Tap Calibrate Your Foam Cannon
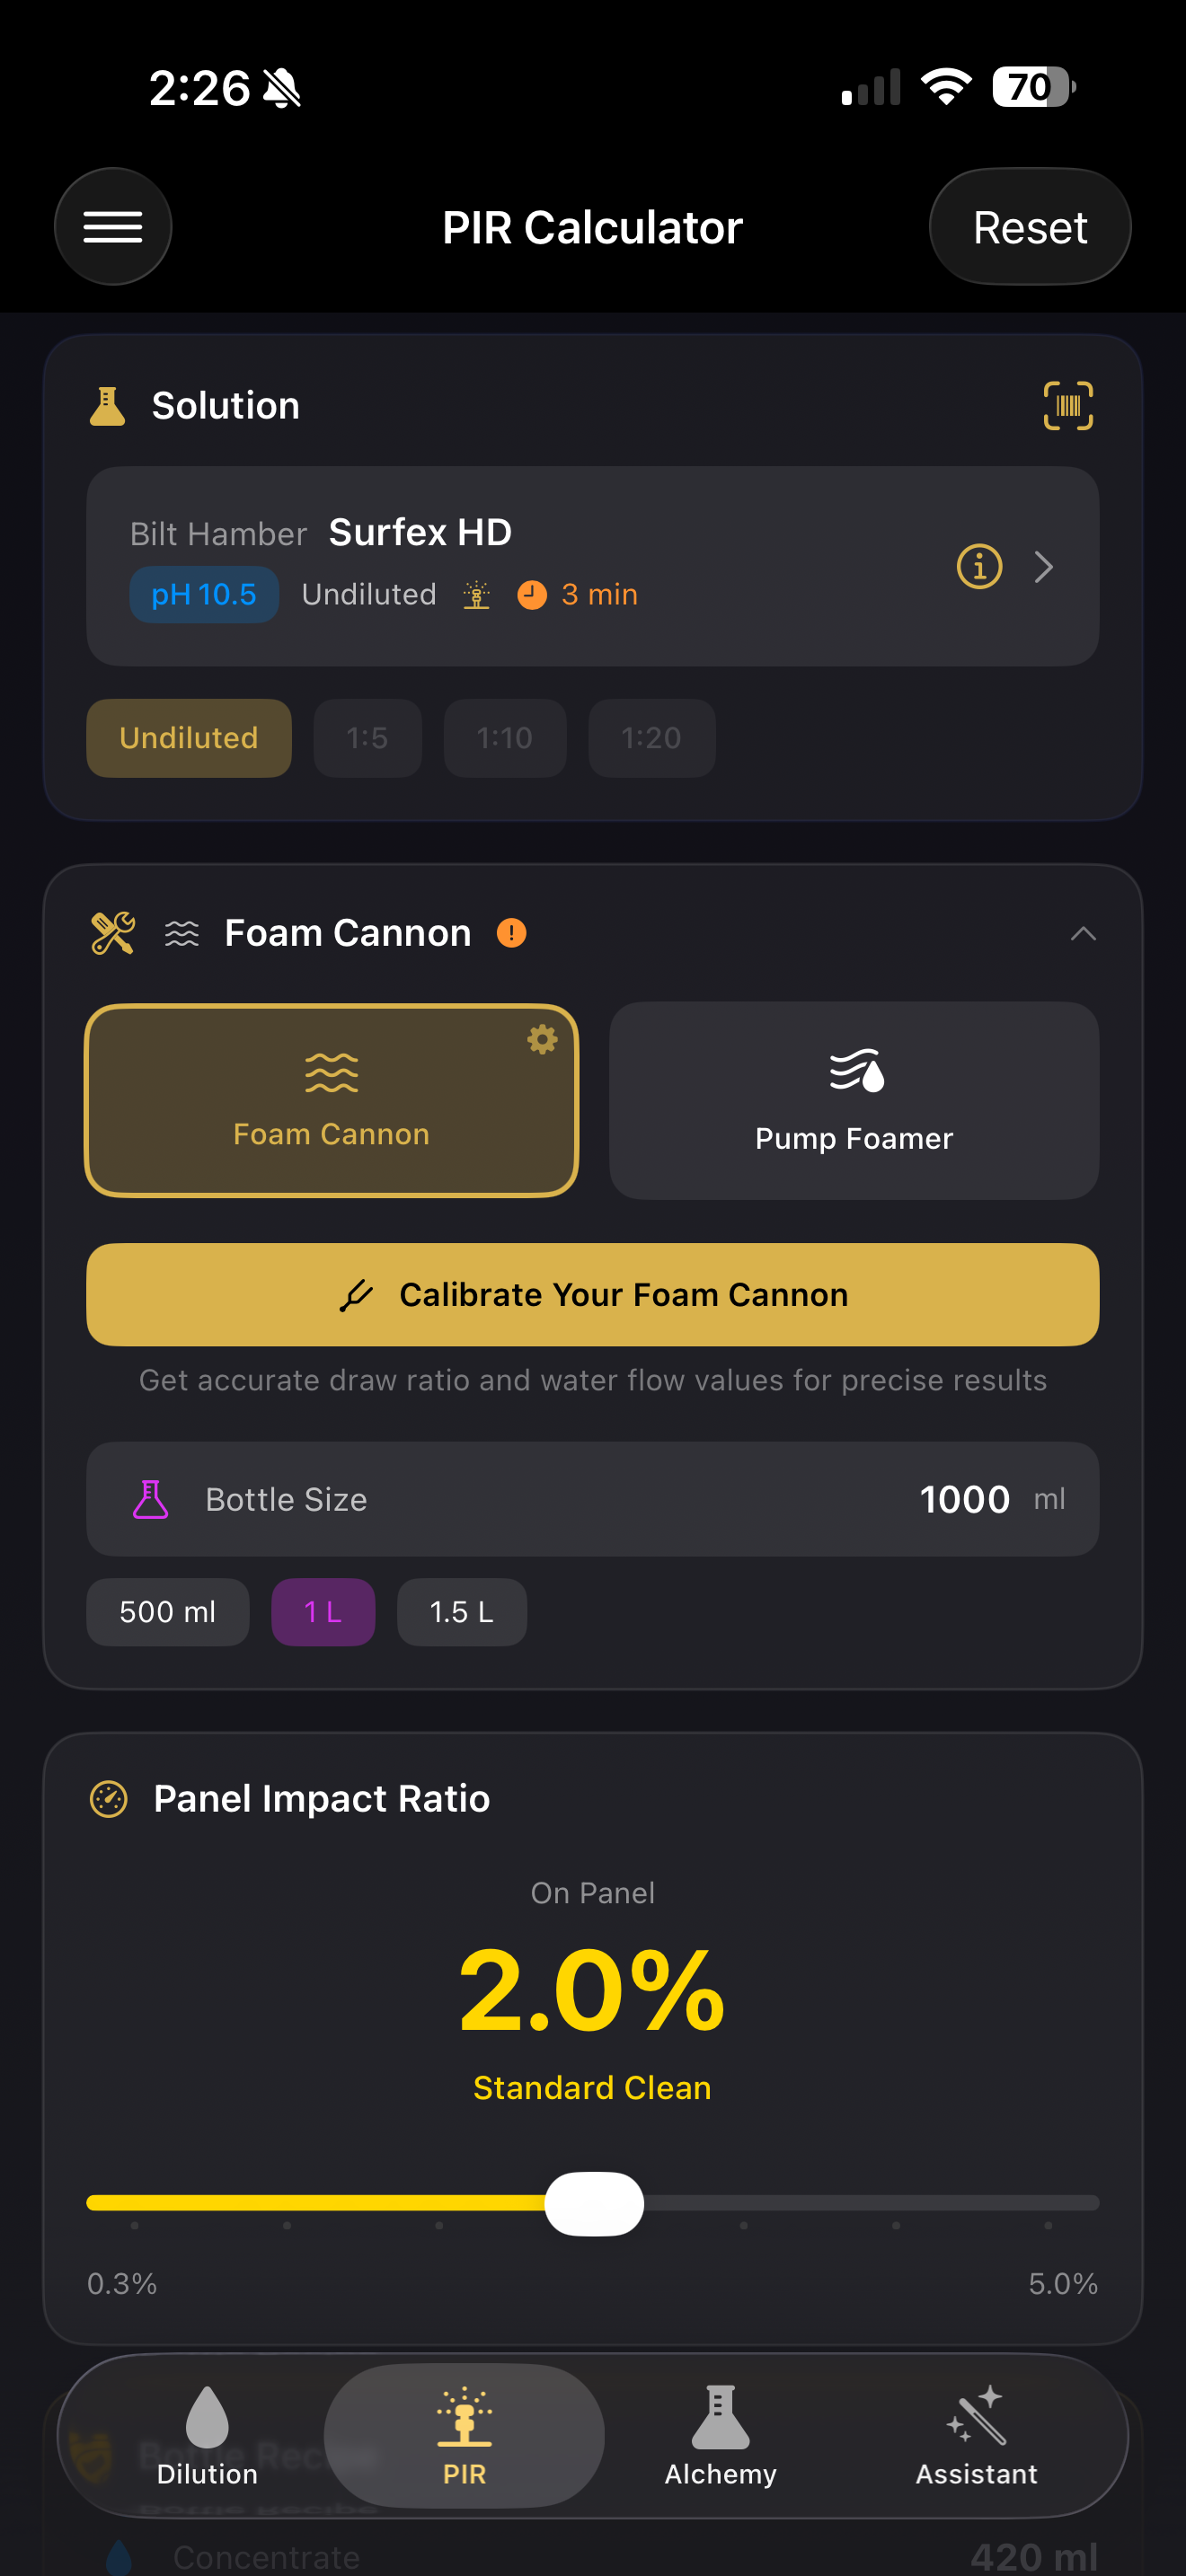The width and height of the screenshot is (1186, 2576). click(x=593, y=1294)
